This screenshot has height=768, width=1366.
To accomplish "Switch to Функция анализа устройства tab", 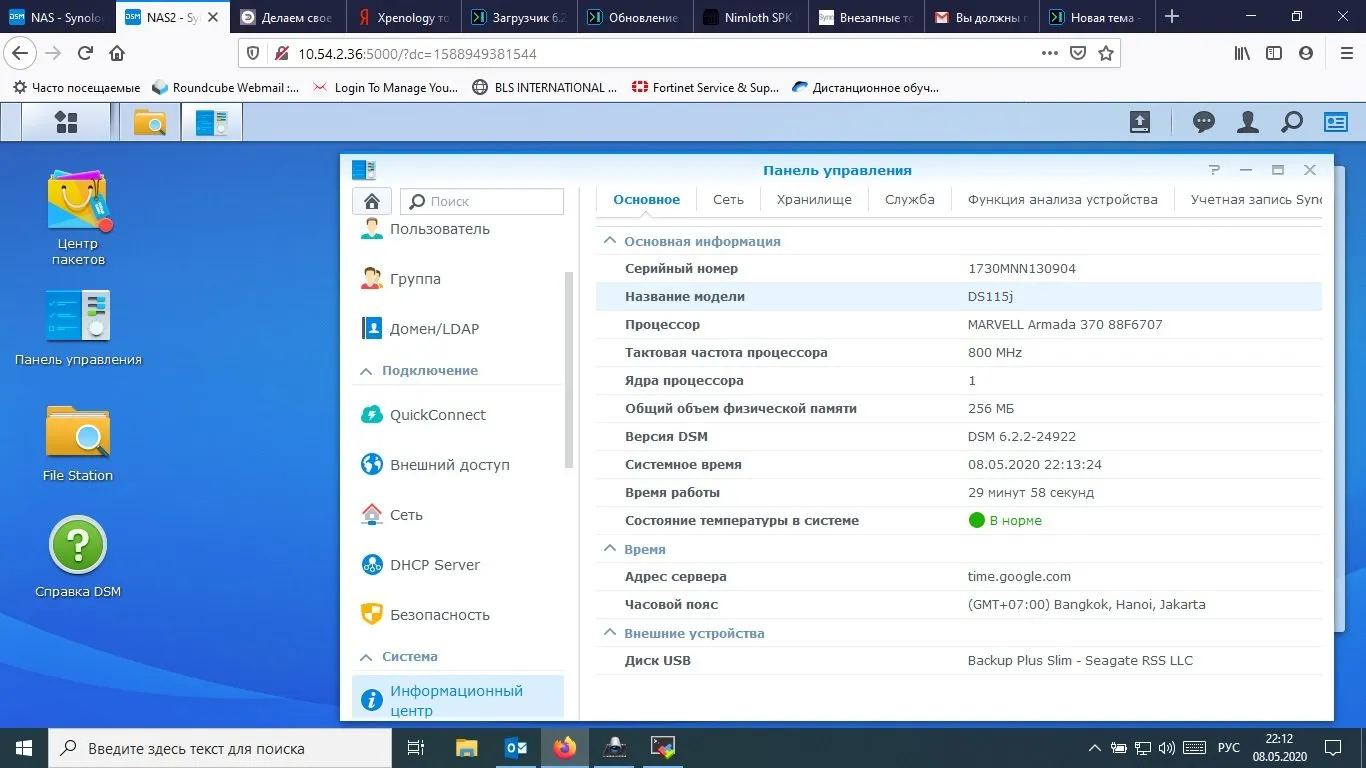I will 1063,199.
